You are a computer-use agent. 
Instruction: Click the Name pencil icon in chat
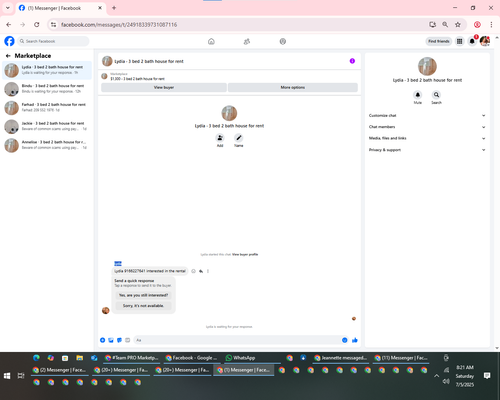[x=238, y=138]
